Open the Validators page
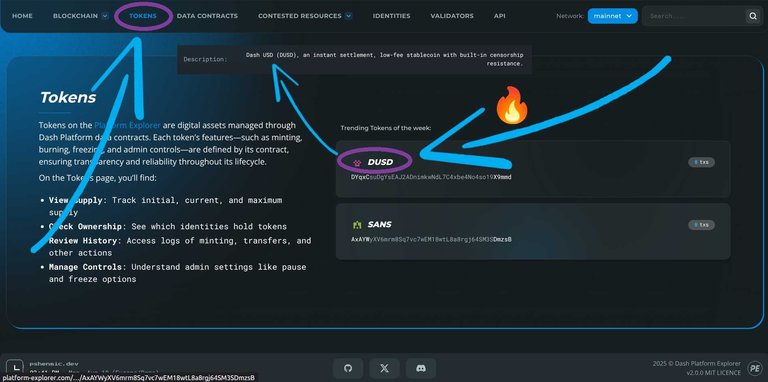Screen dimensions: 768x382 click(x=452, y=16)
